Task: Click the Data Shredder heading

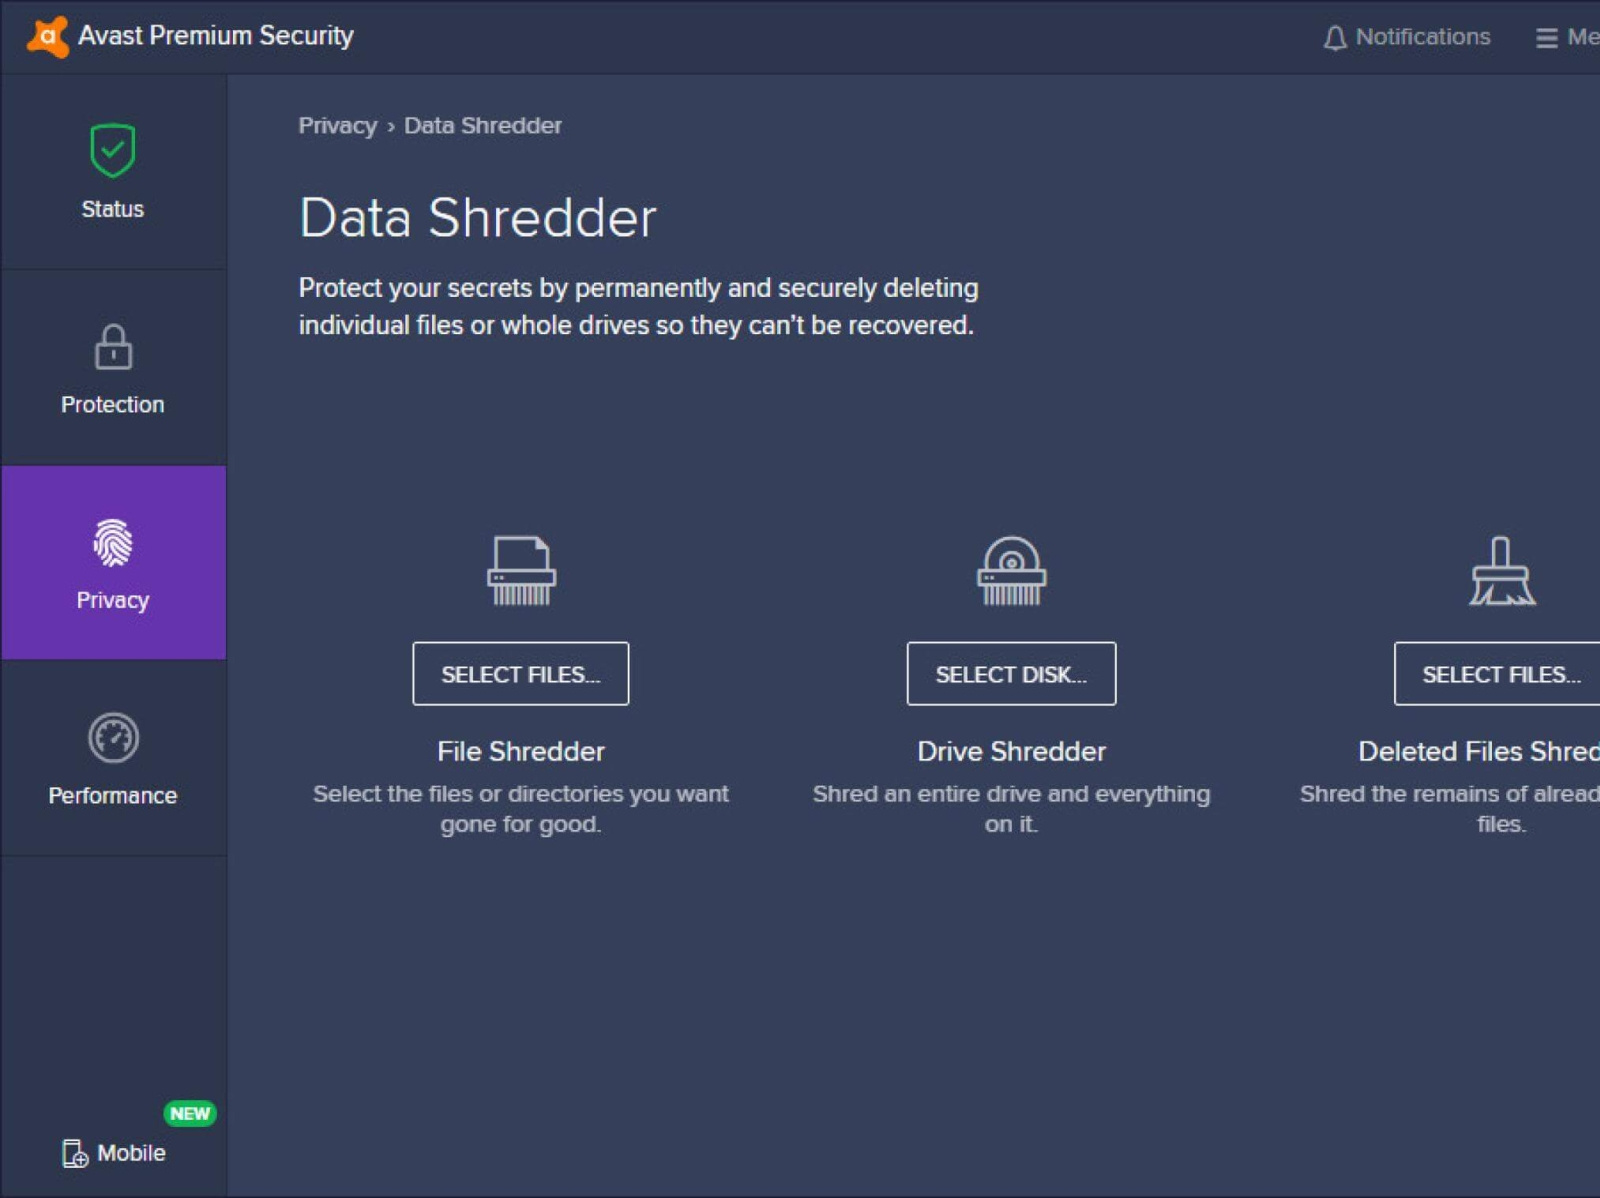Action: coord(478,218)
